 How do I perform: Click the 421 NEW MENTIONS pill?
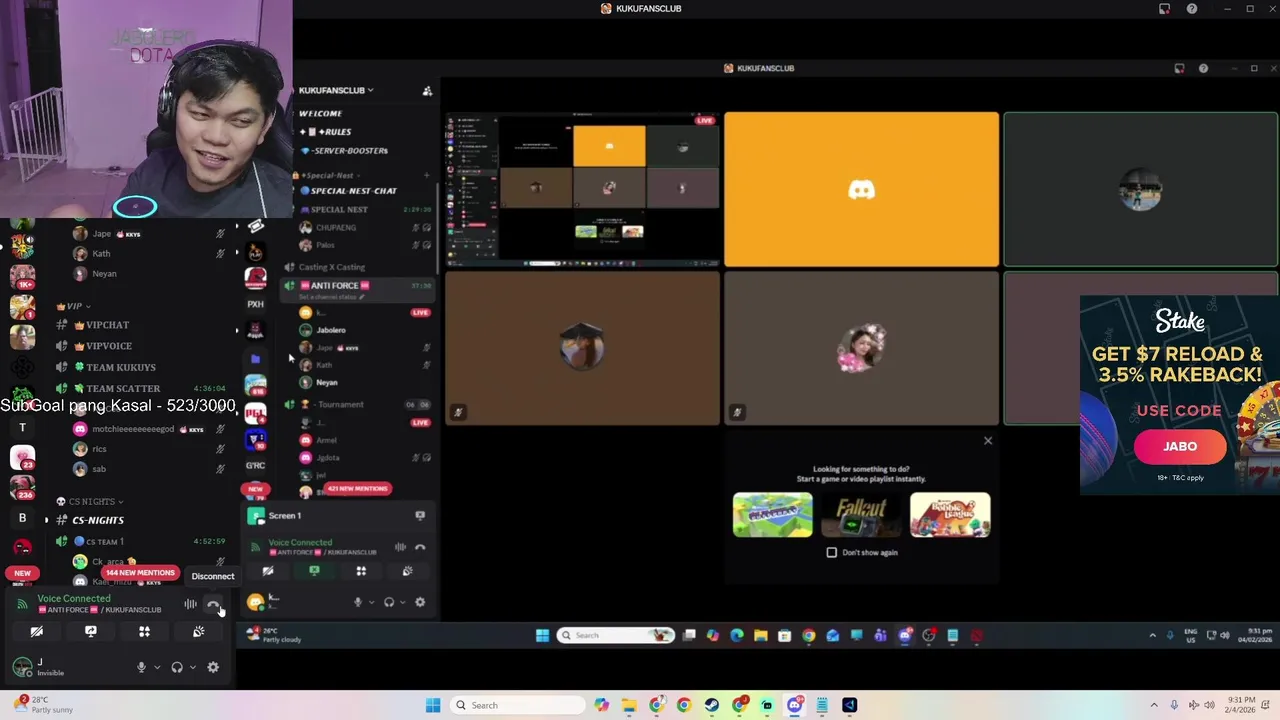[x=357, y=489]
